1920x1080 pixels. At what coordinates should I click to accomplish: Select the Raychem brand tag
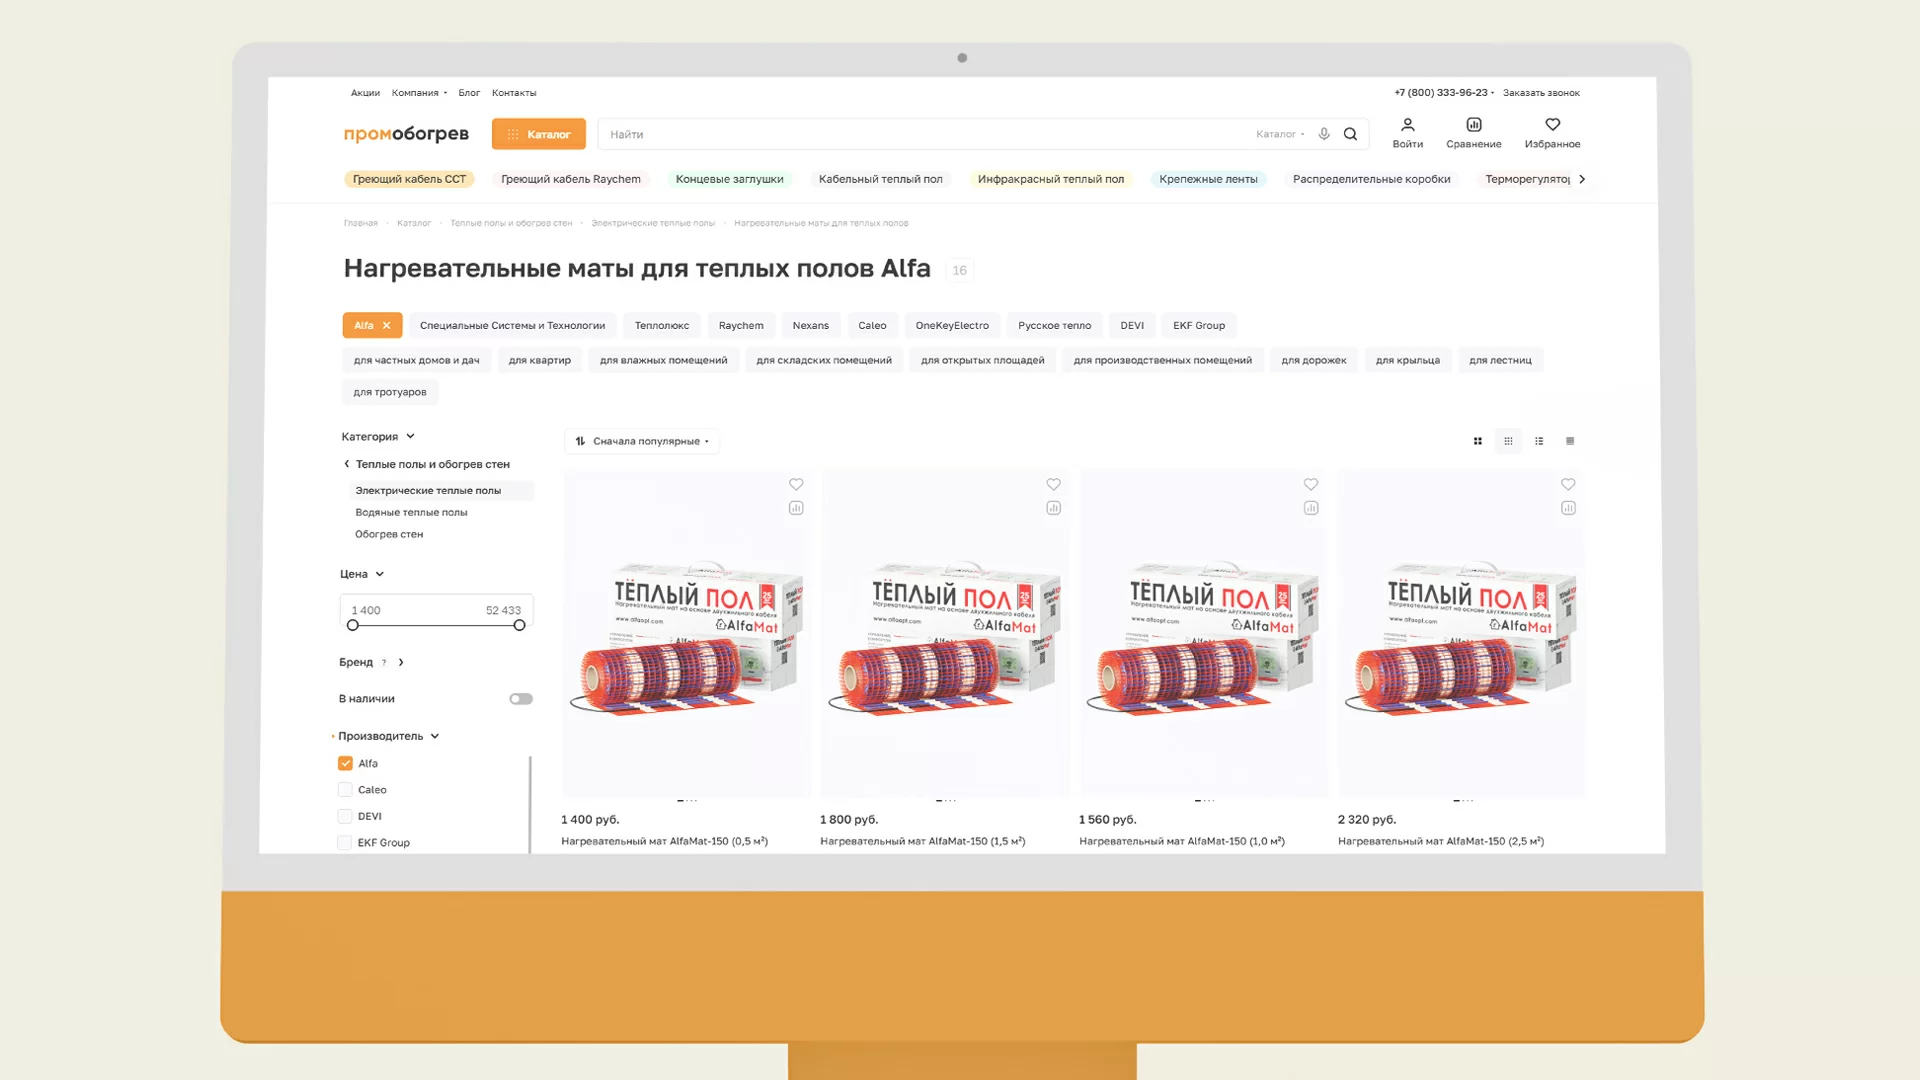pos(740,325)
